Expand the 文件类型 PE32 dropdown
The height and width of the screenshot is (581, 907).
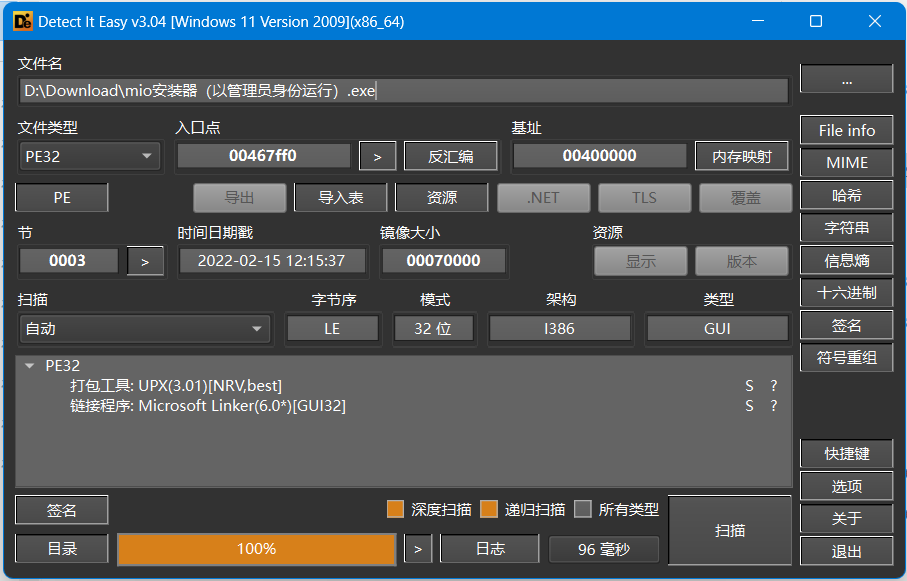(x=90, y=156)
